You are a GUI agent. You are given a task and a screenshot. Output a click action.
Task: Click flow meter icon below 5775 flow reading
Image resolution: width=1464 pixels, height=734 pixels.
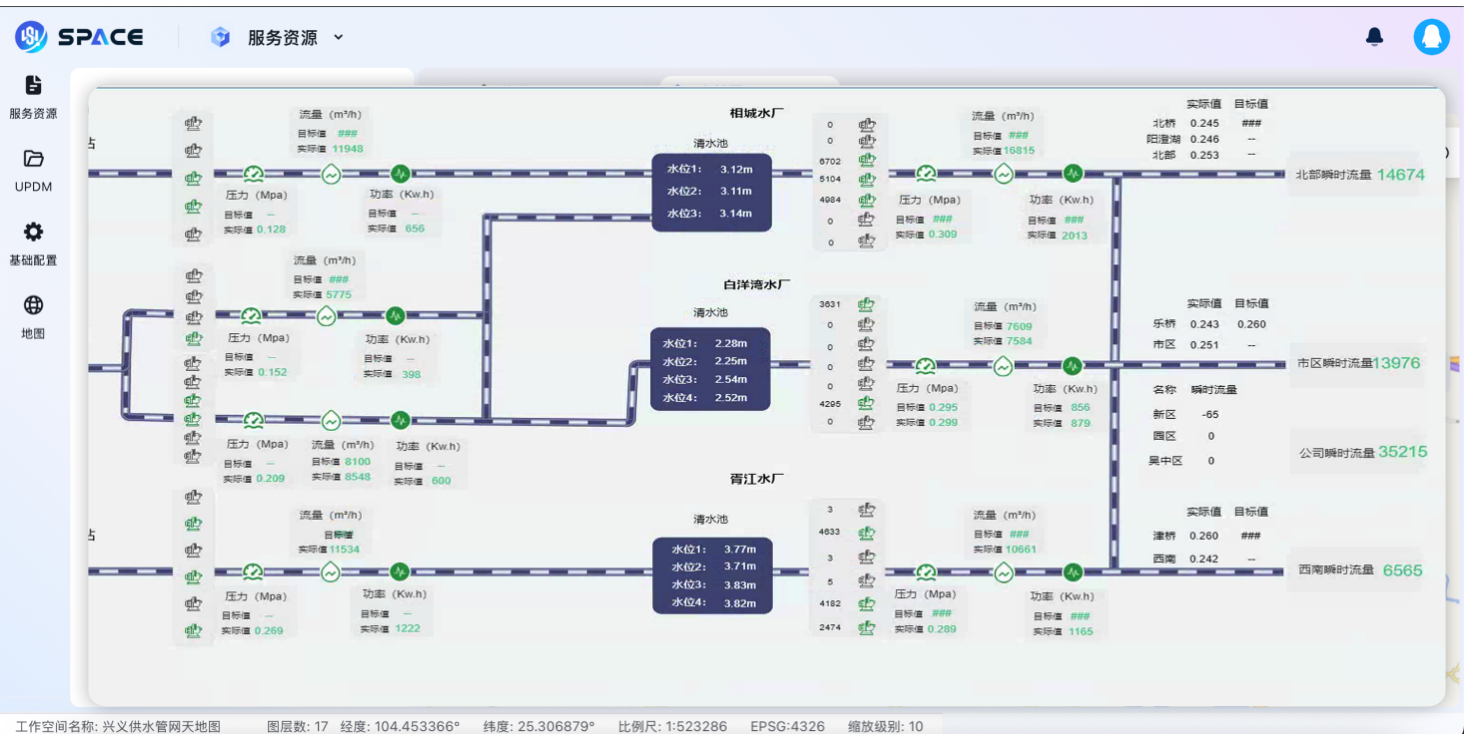point(326,316)
